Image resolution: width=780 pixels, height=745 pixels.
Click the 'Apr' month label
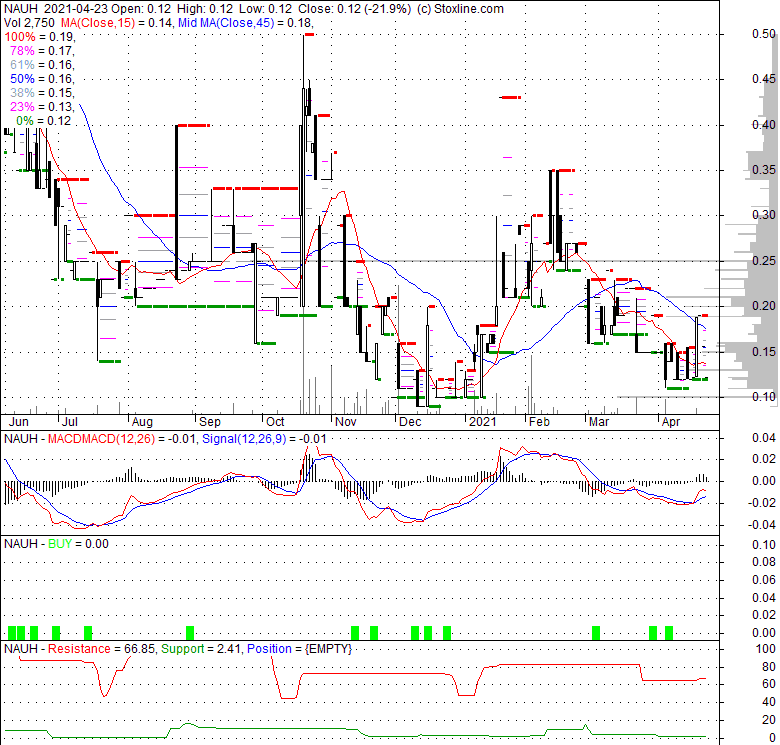click(x=671, y=422)
